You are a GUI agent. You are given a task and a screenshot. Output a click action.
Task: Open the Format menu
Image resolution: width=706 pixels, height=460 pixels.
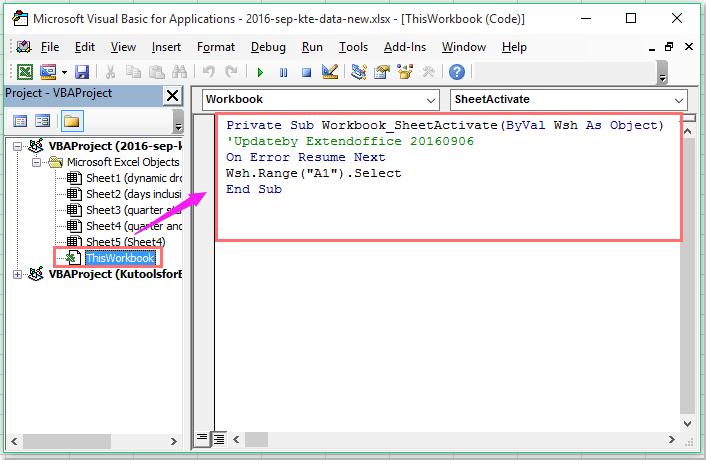click(216, 47)
